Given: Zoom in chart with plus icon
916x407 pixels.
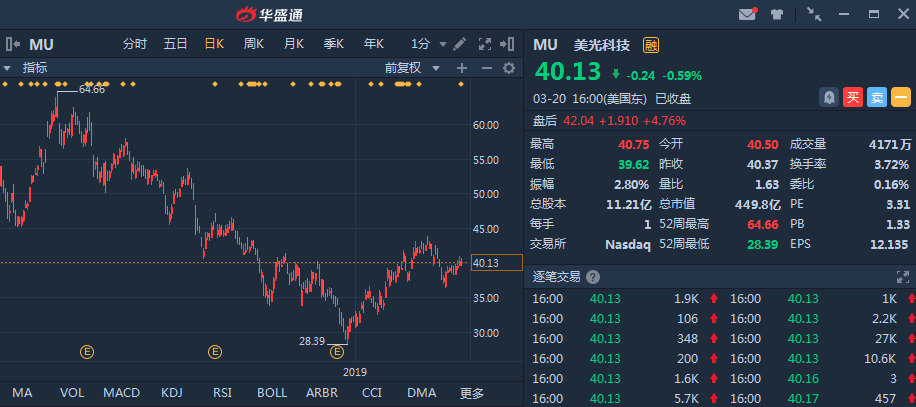Looking at the screenshot, I should pyautogui.click(x=462, y=68).
